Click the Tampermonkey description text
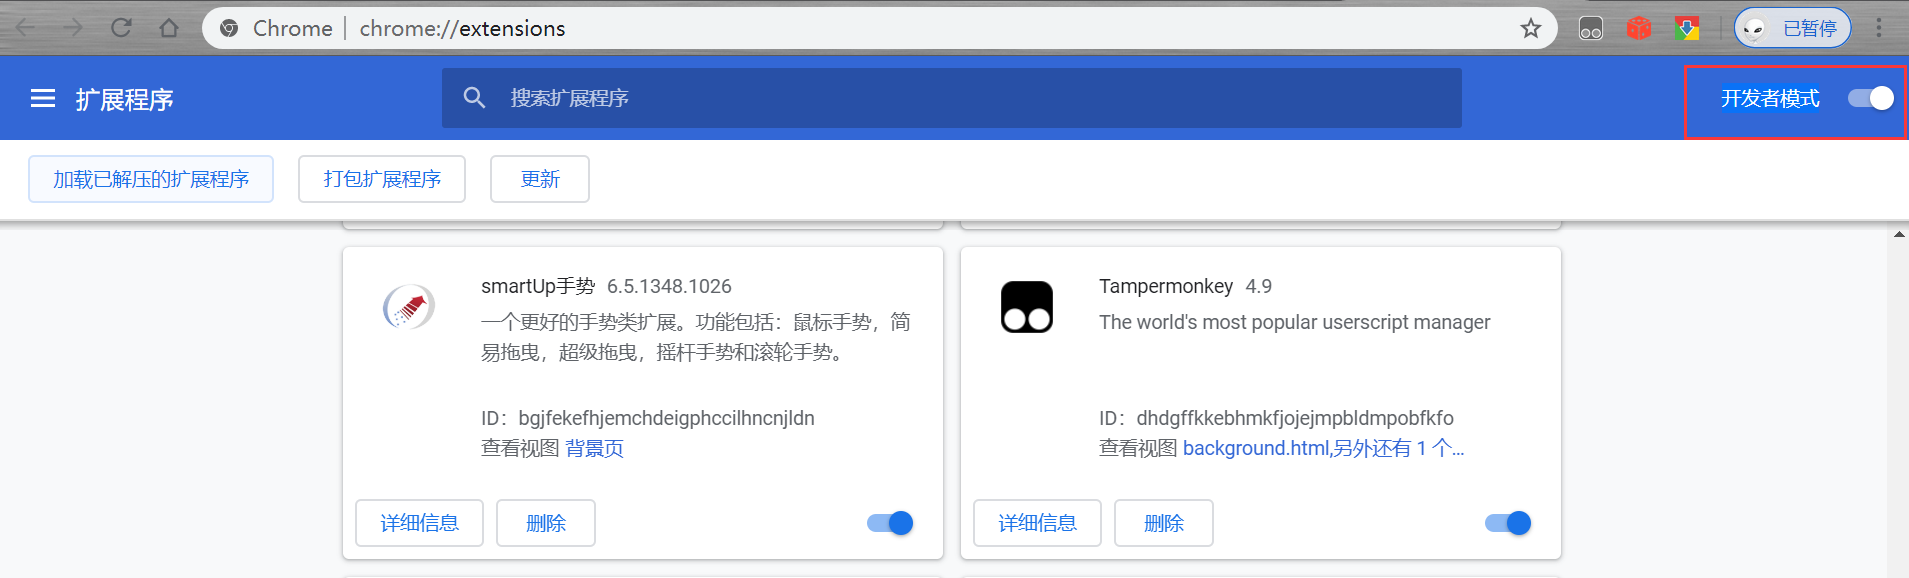Viewport: 1909px width, 578px height. [1294, 322]
